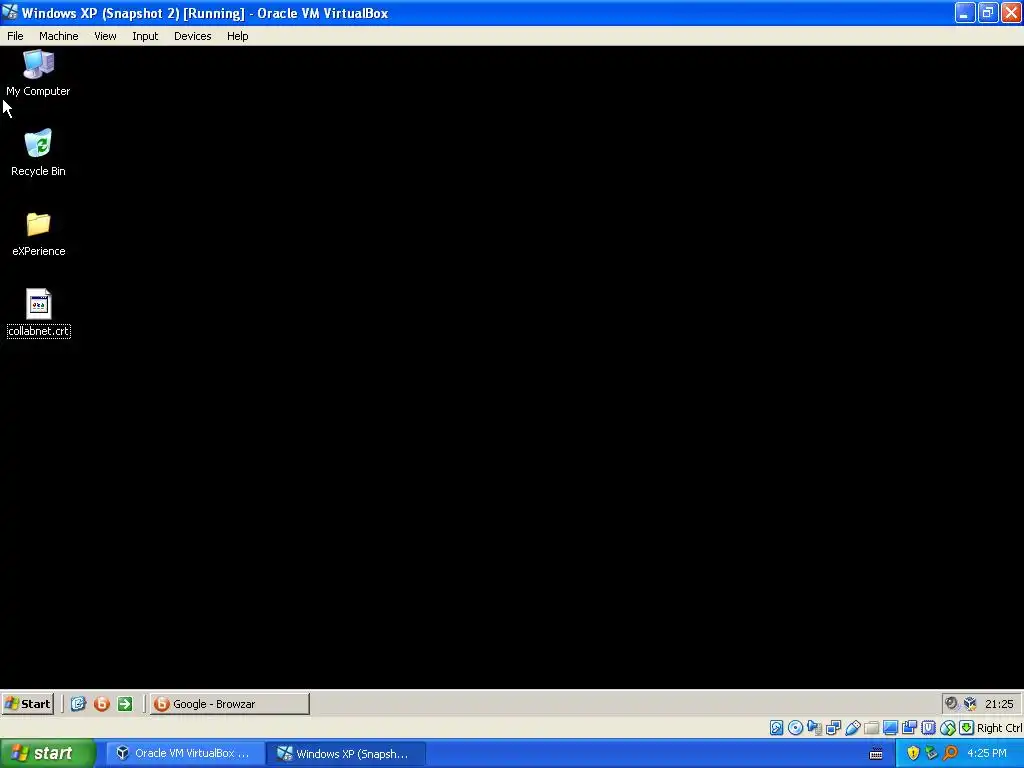Restore down the VirtualBox VM window
Screen dimensions: 1024x768
988,12
